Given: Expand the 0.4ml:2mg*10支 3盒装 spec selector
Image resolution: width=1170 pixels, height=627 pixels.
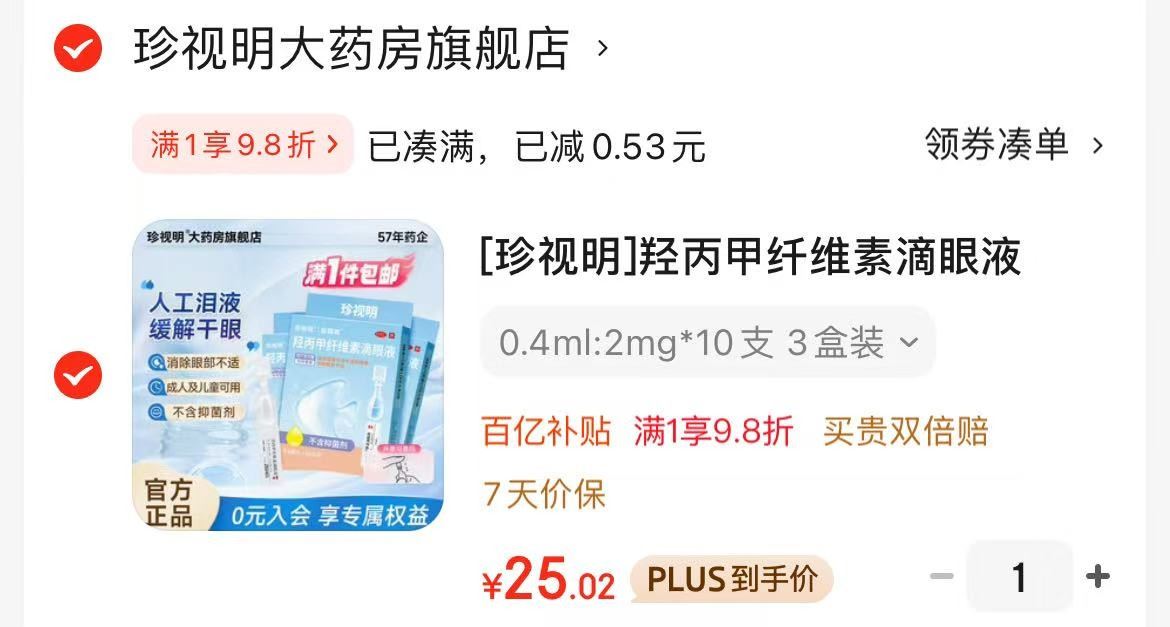Looking at the screenshot, I should tap(707, 342).
